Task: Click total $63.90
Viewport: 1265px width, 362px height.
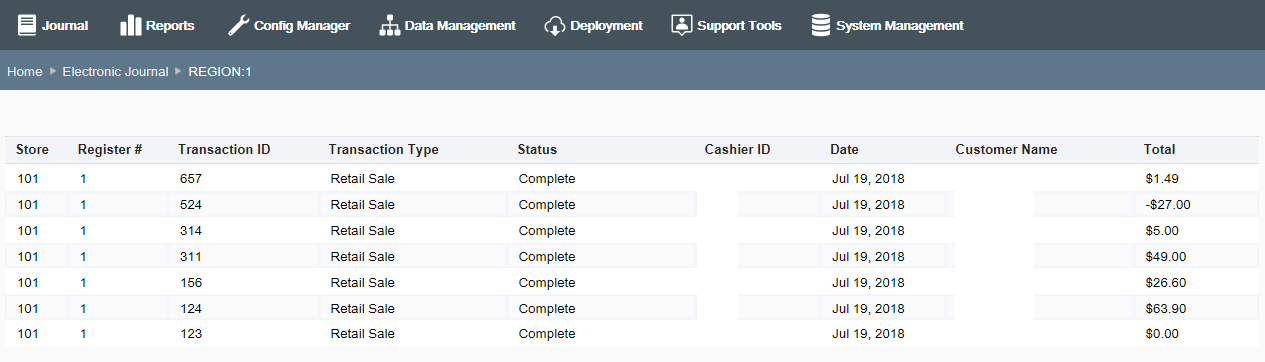Action: [1166, 309]
